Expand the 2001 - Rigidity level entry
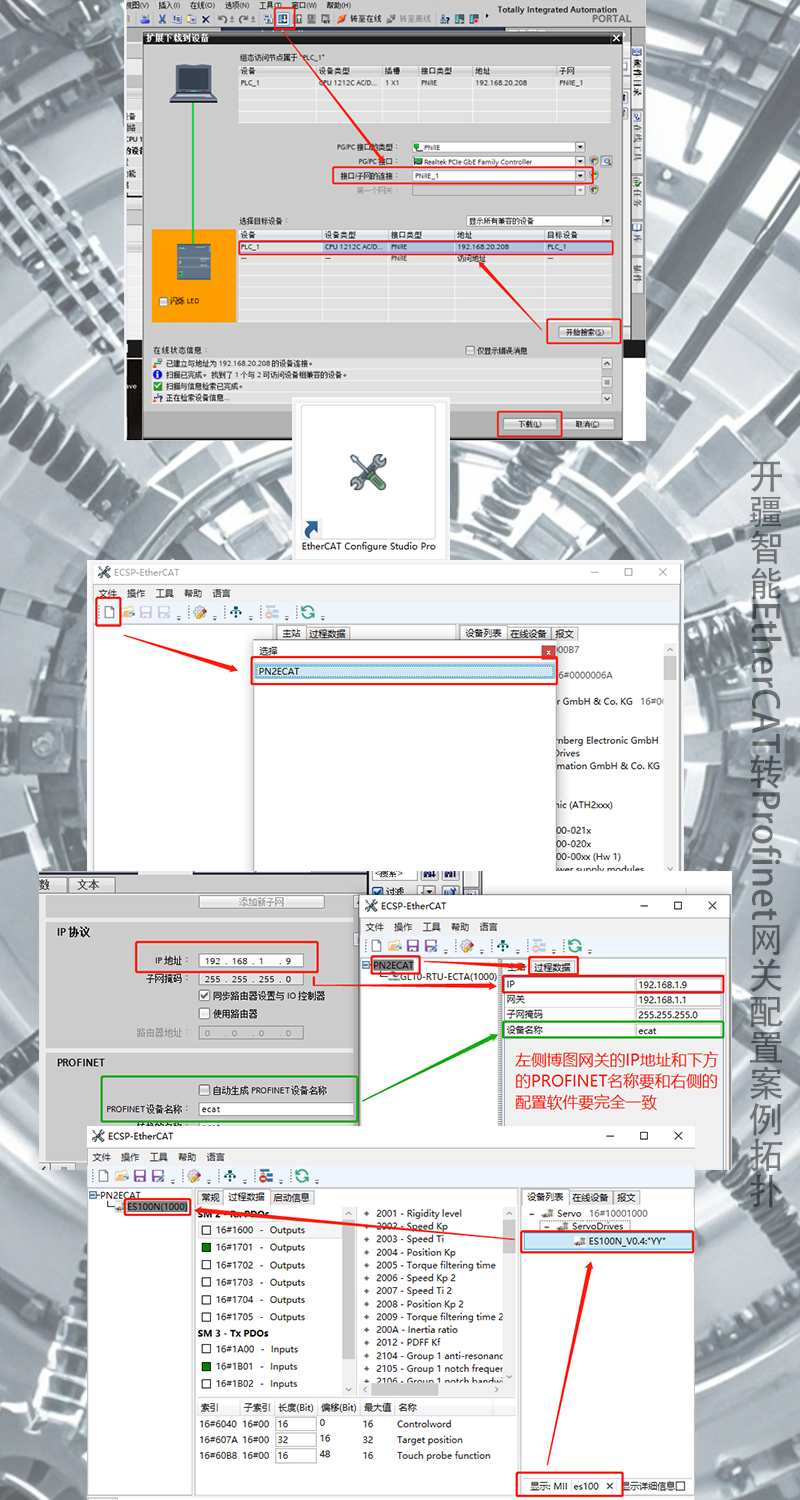Screen dimensions: 800x1500 [x=366, y=1214]
